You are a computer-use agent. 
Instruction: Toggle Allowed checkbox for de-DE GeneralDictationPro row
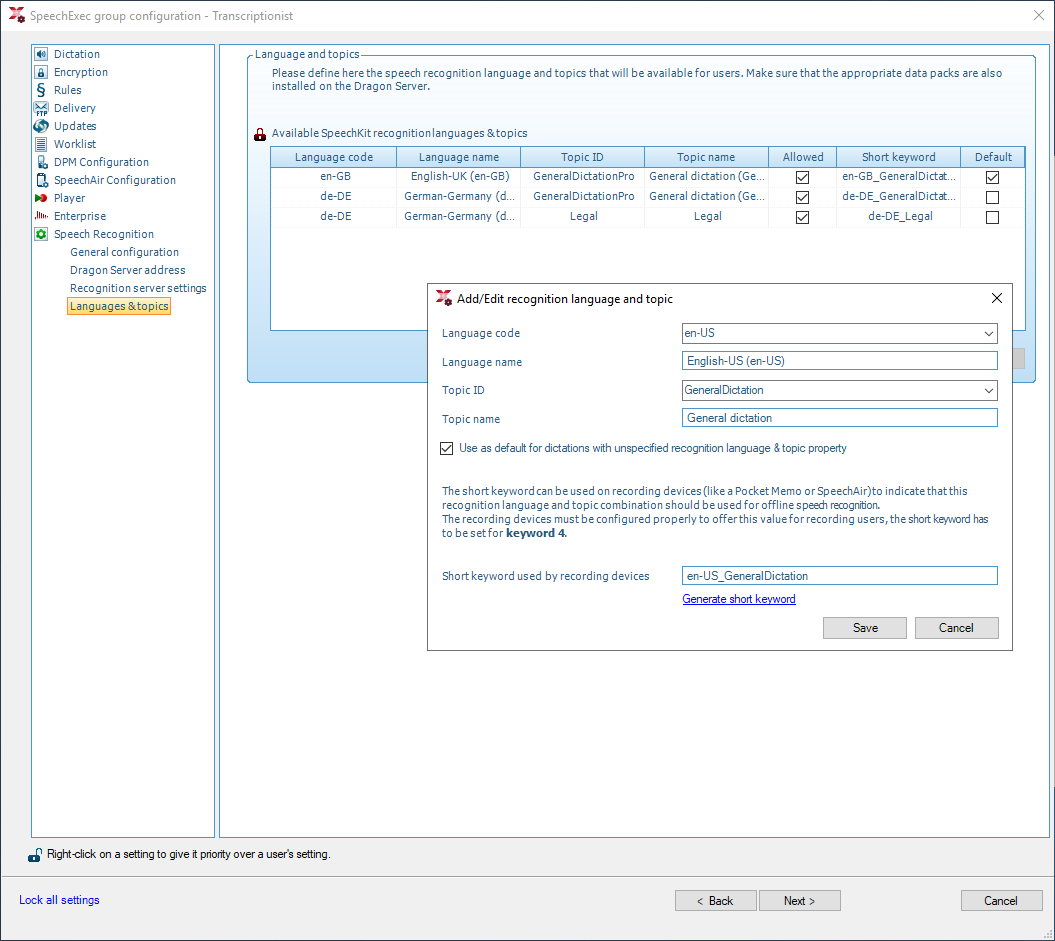click(x=802, y=197)
